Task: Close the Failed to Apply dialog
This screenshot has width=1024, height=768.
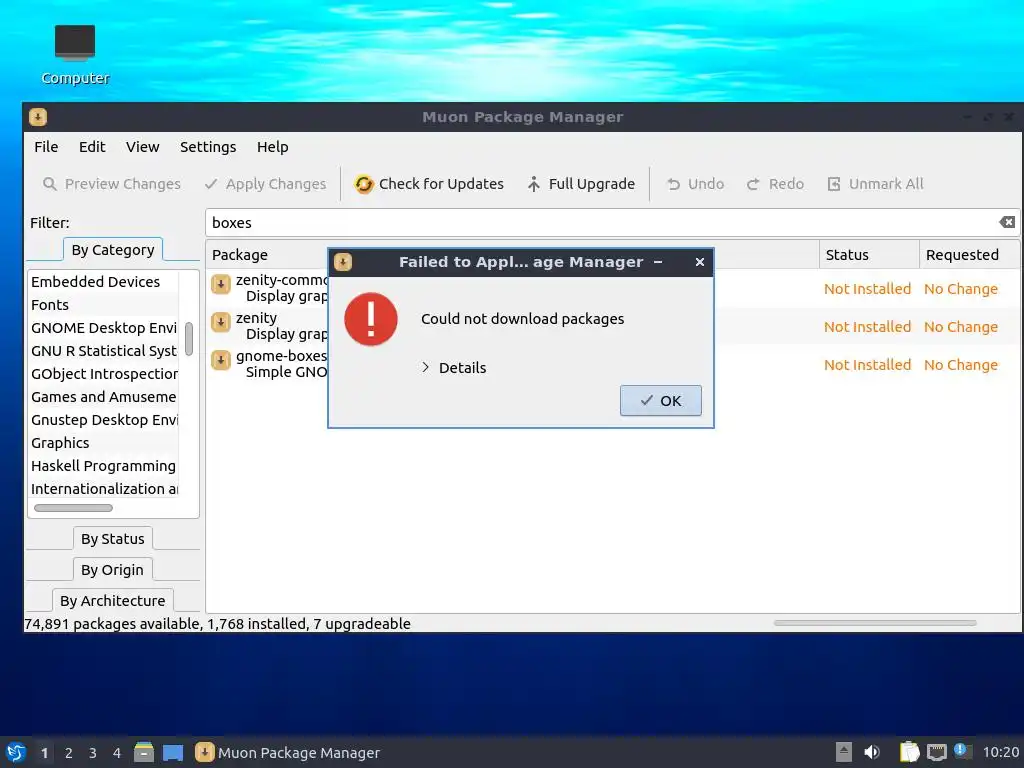Action: (699, 262)
